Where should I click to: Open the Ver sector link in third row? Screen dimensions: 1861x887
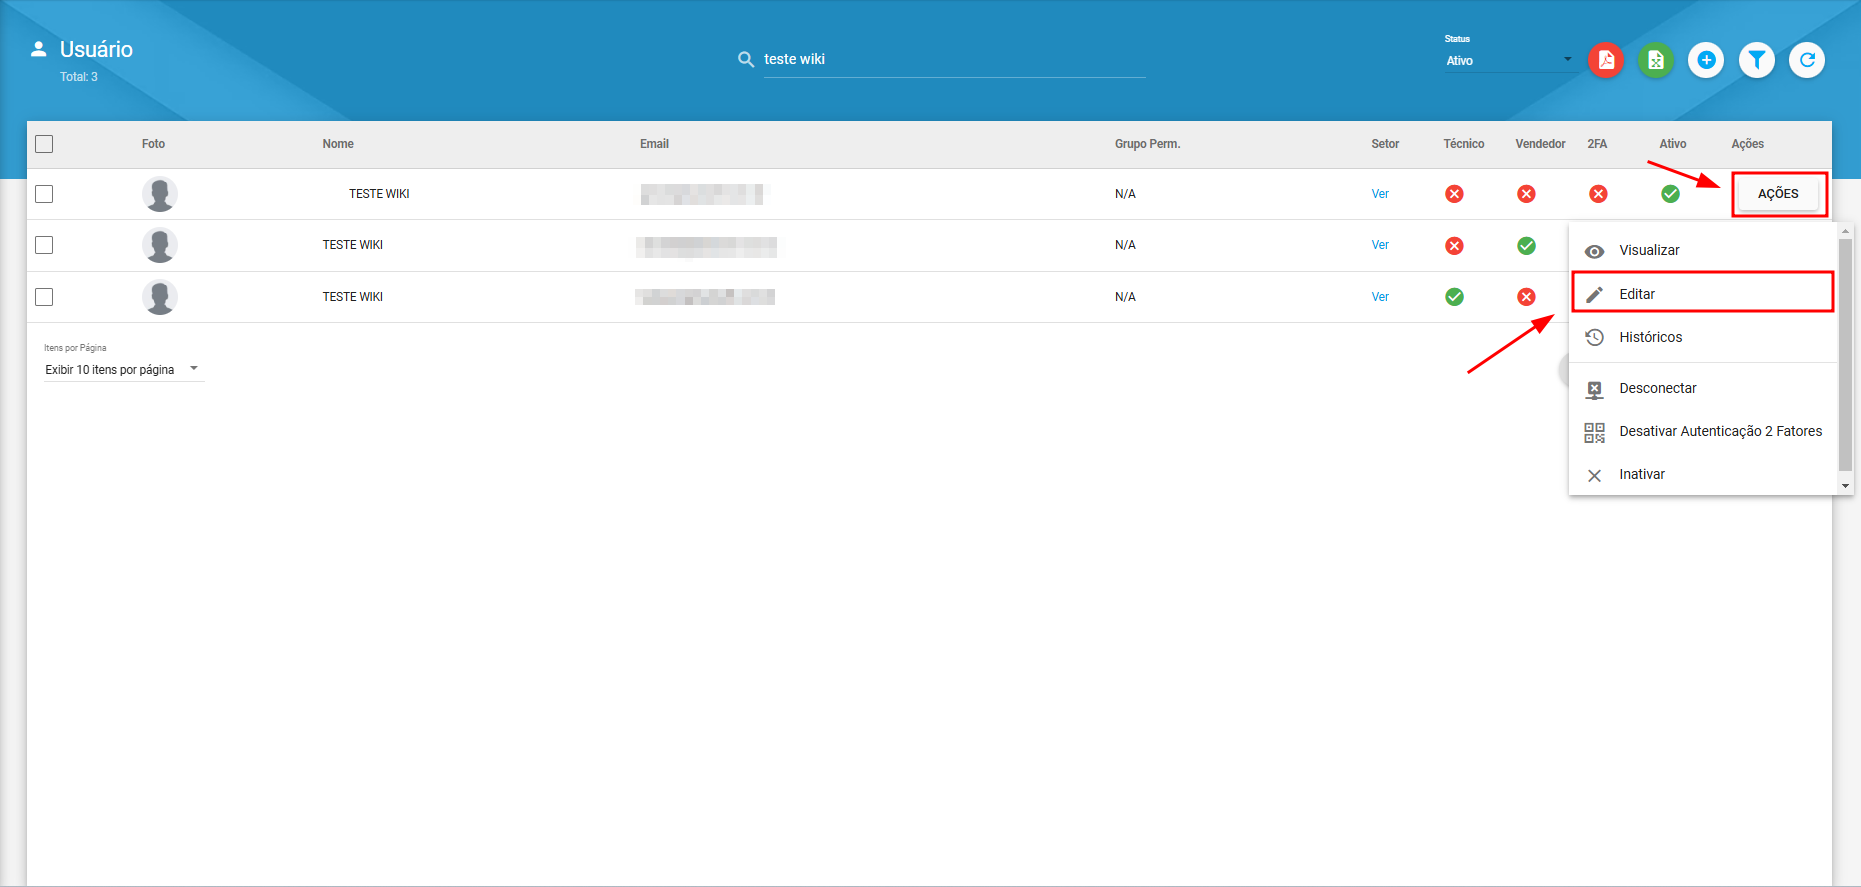pos(1380,297)
